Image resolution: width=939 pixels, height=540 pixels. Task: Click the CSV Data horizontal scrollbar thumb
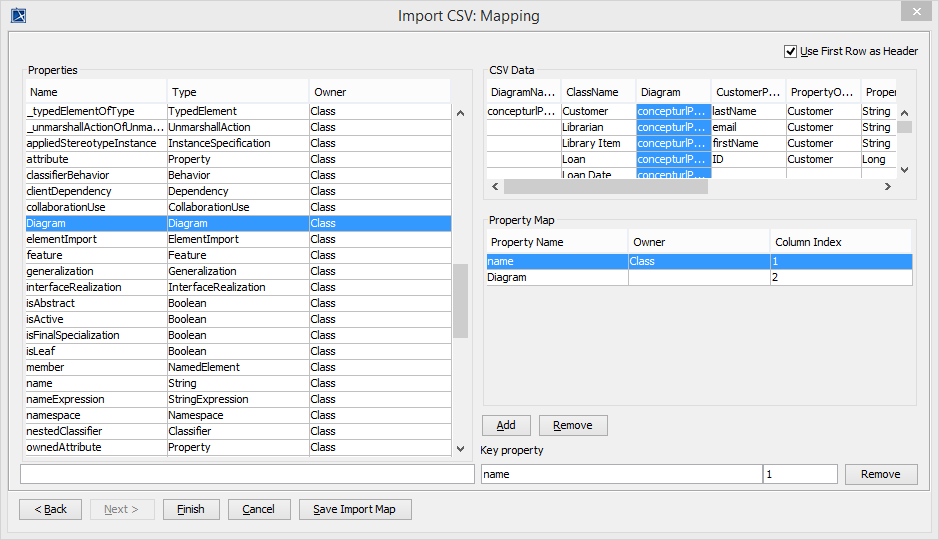pos(605,186)
